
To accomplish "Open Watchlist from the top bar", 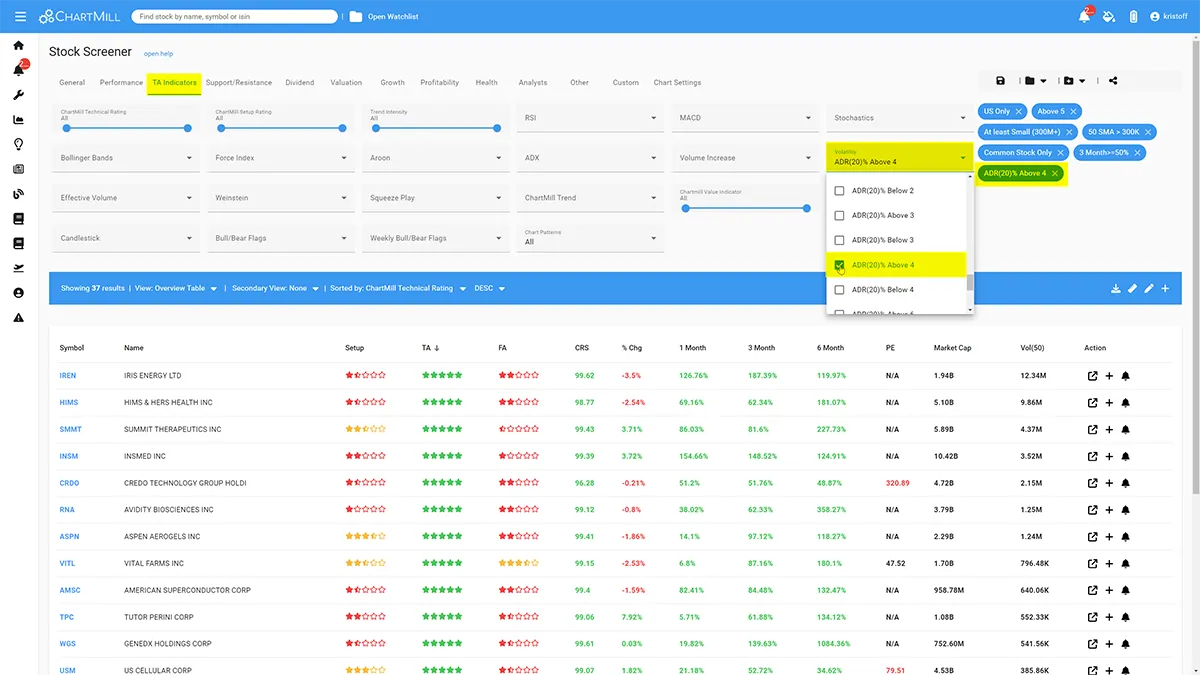I will (x=384, y=17).
